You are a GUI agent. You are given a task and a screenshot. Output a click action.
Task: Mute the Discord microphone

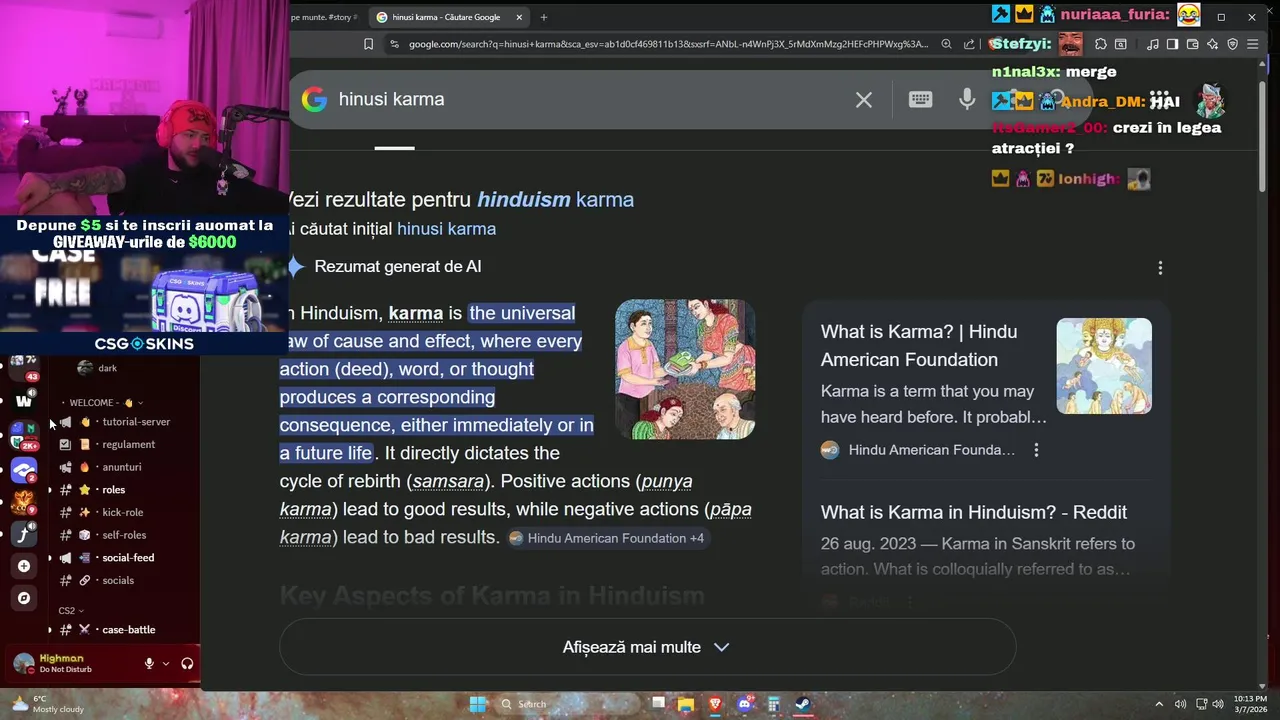(149, 663)
